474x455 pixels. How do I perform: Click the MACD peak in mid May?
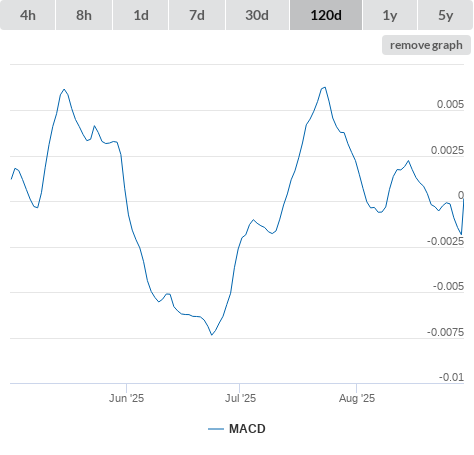[64, 89]
